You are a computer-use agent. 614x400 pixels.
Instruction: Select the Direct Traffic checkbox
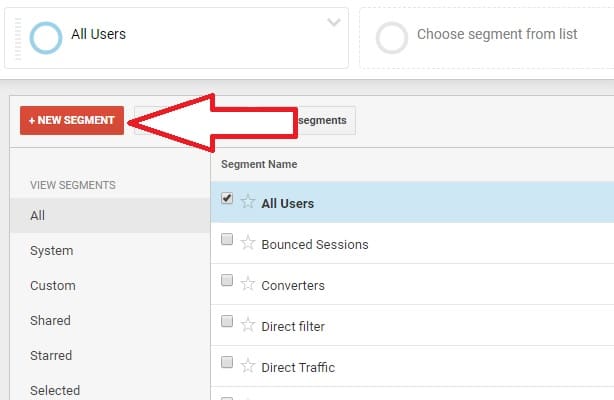tap(227, 362)
